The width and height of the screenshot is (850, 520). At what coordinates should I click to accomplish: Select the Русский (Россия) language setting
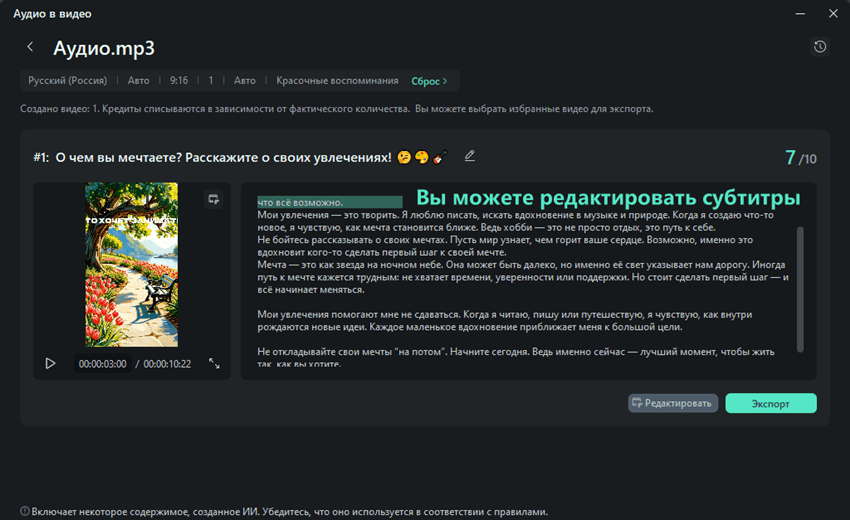(68, 81)
